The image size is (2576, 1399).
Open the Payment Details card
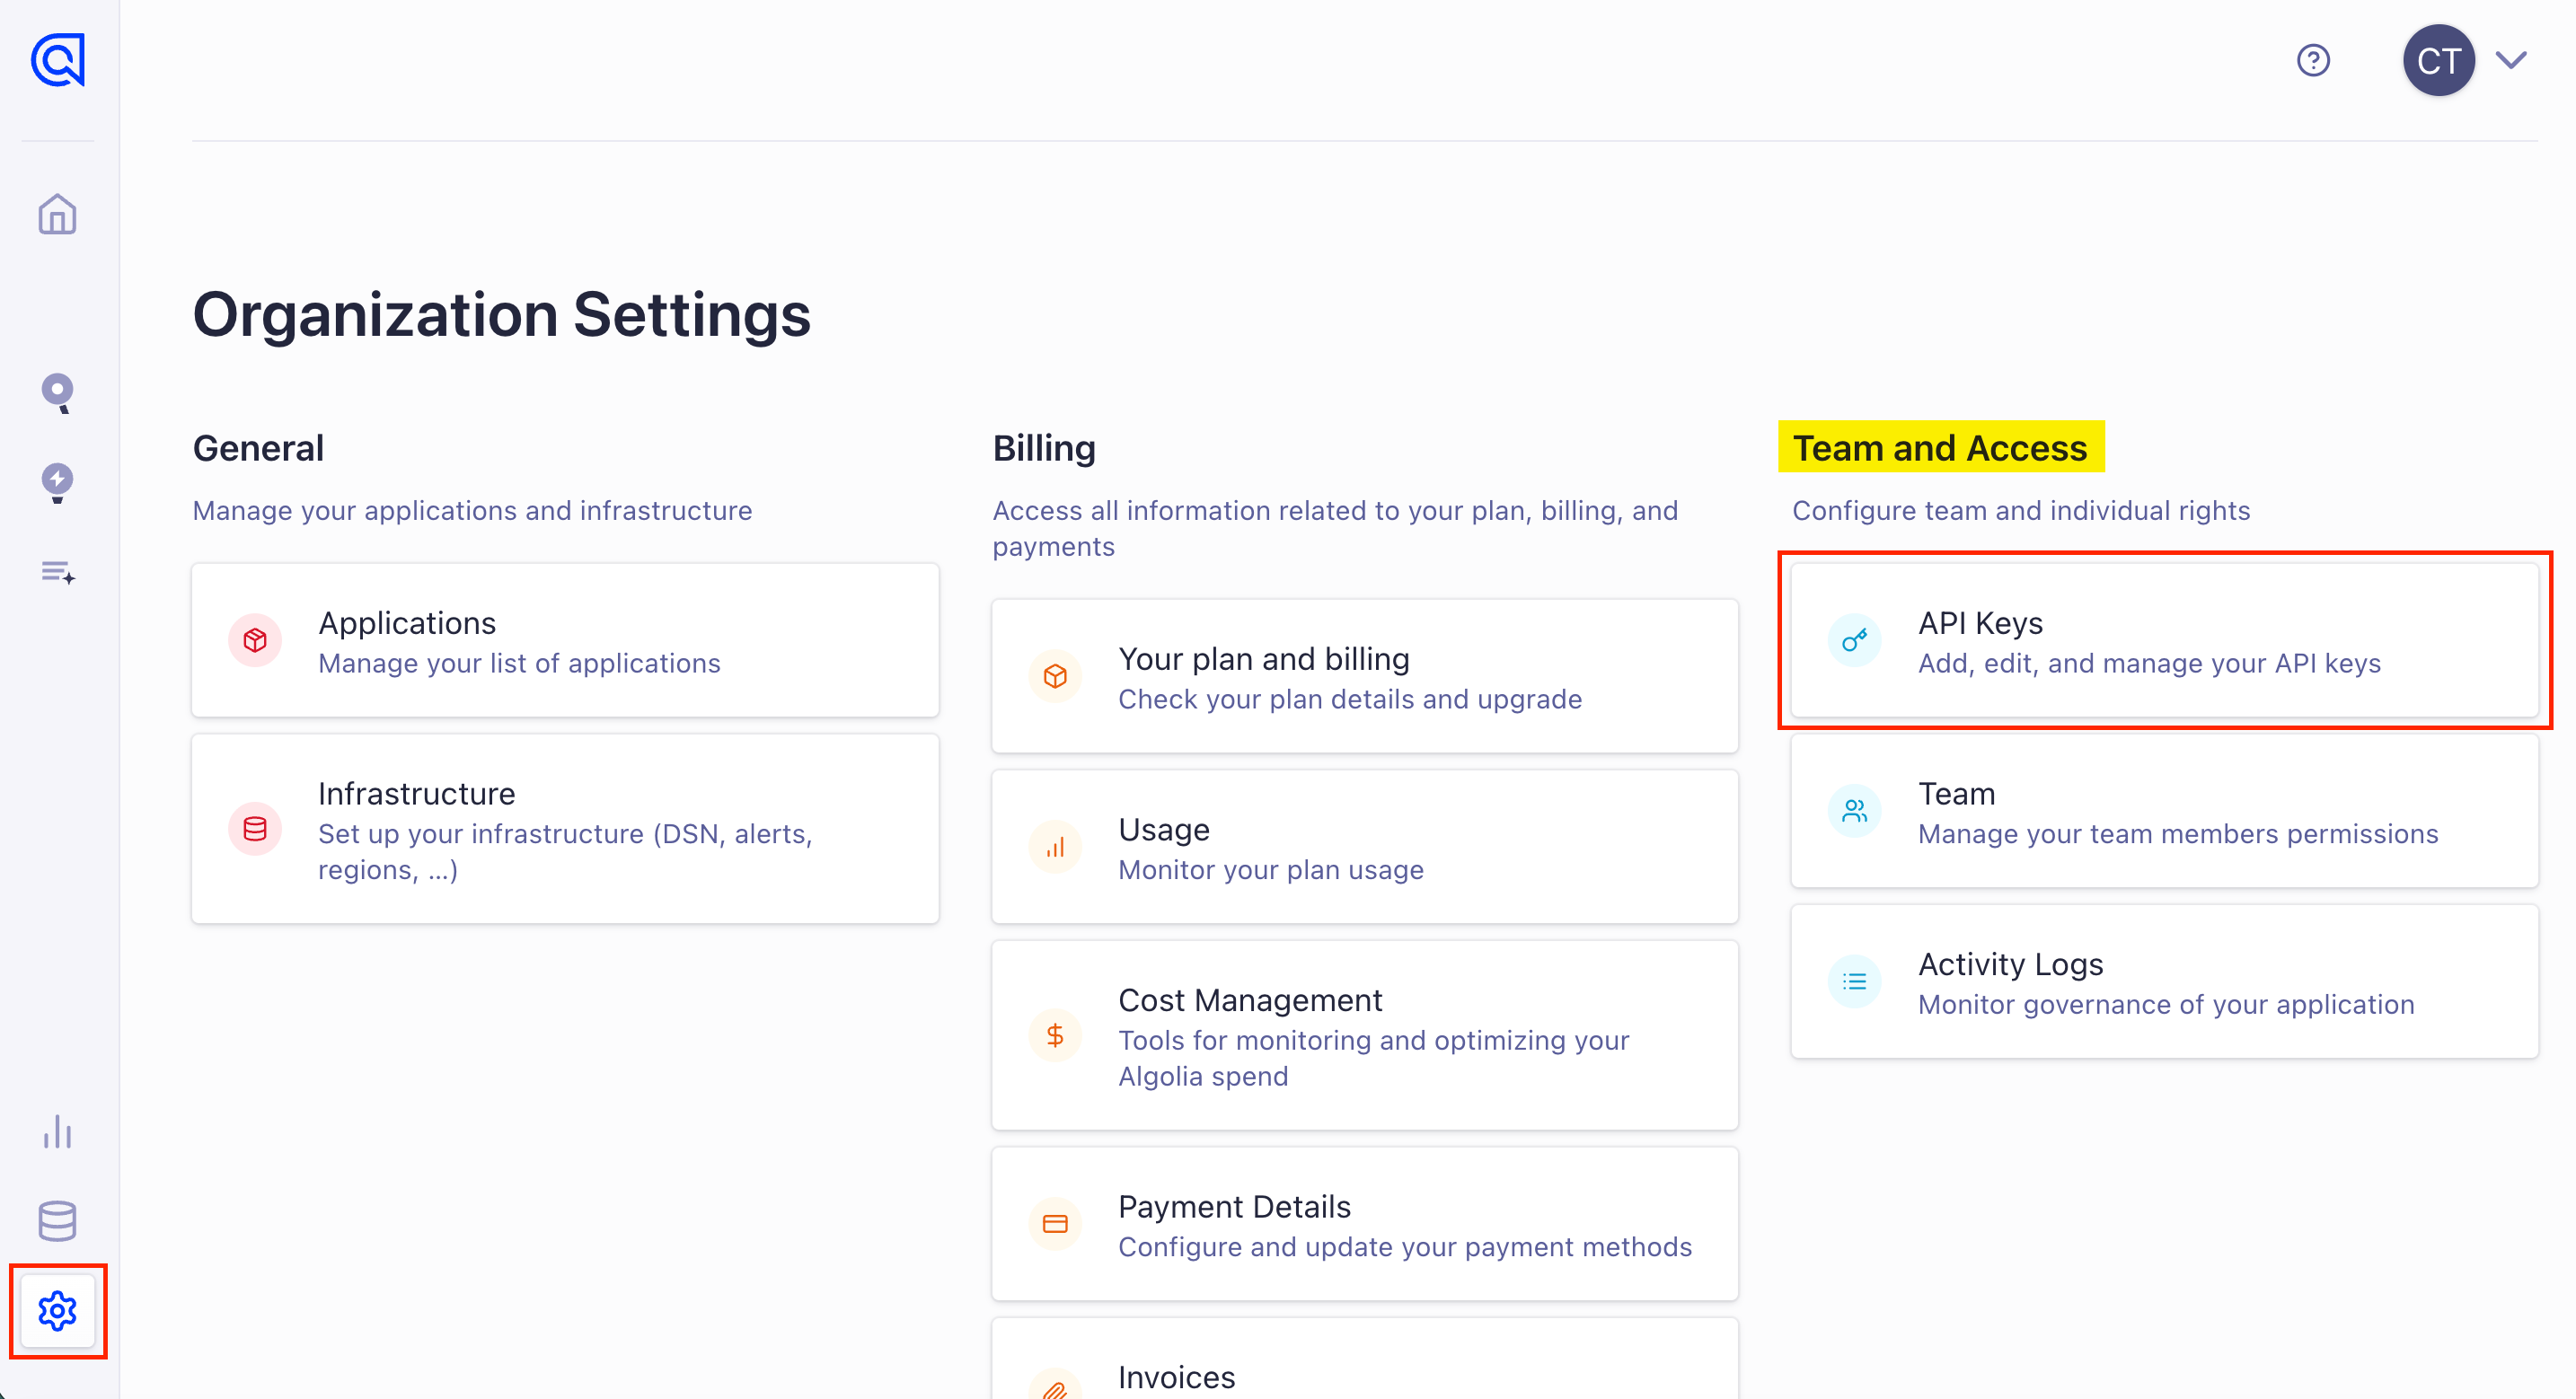tap(1364, 1224)
